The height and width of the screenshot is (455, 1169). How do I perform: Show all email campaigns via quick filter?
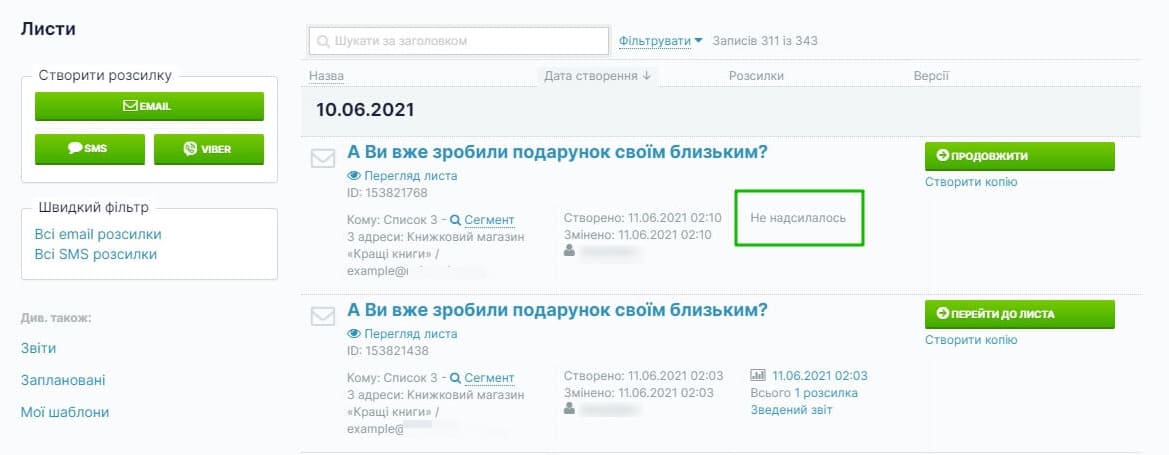click(x=98, y=234)
